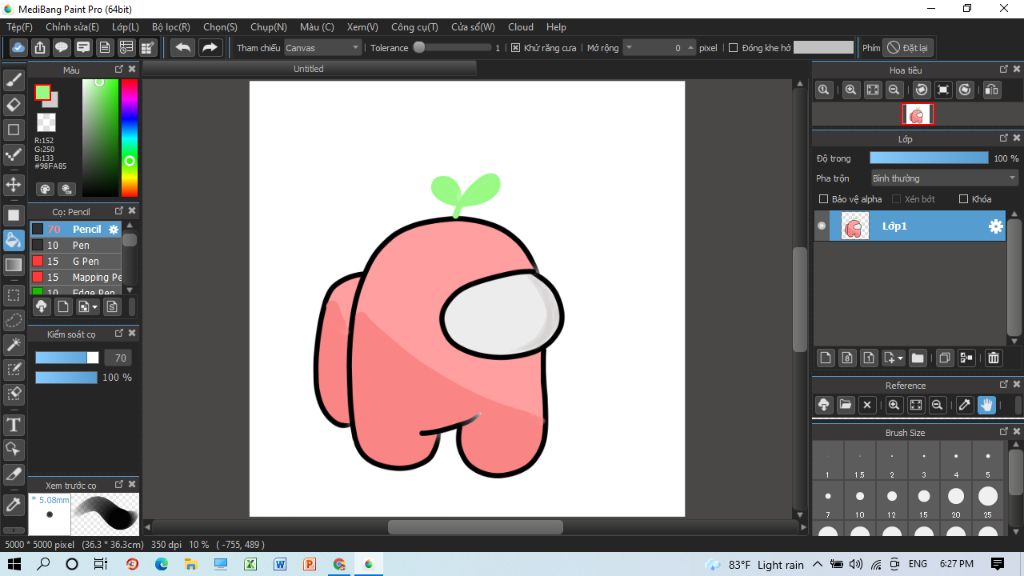Adjust the Tolerance slider

pos(453,48)
